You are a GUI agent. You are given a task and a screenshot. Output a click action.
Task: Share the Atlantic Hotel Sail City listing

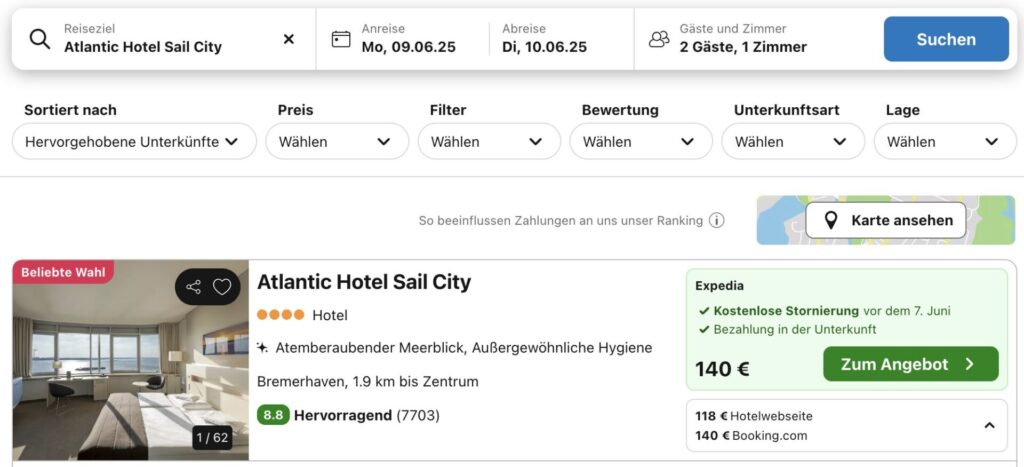[x=193, y=287]
